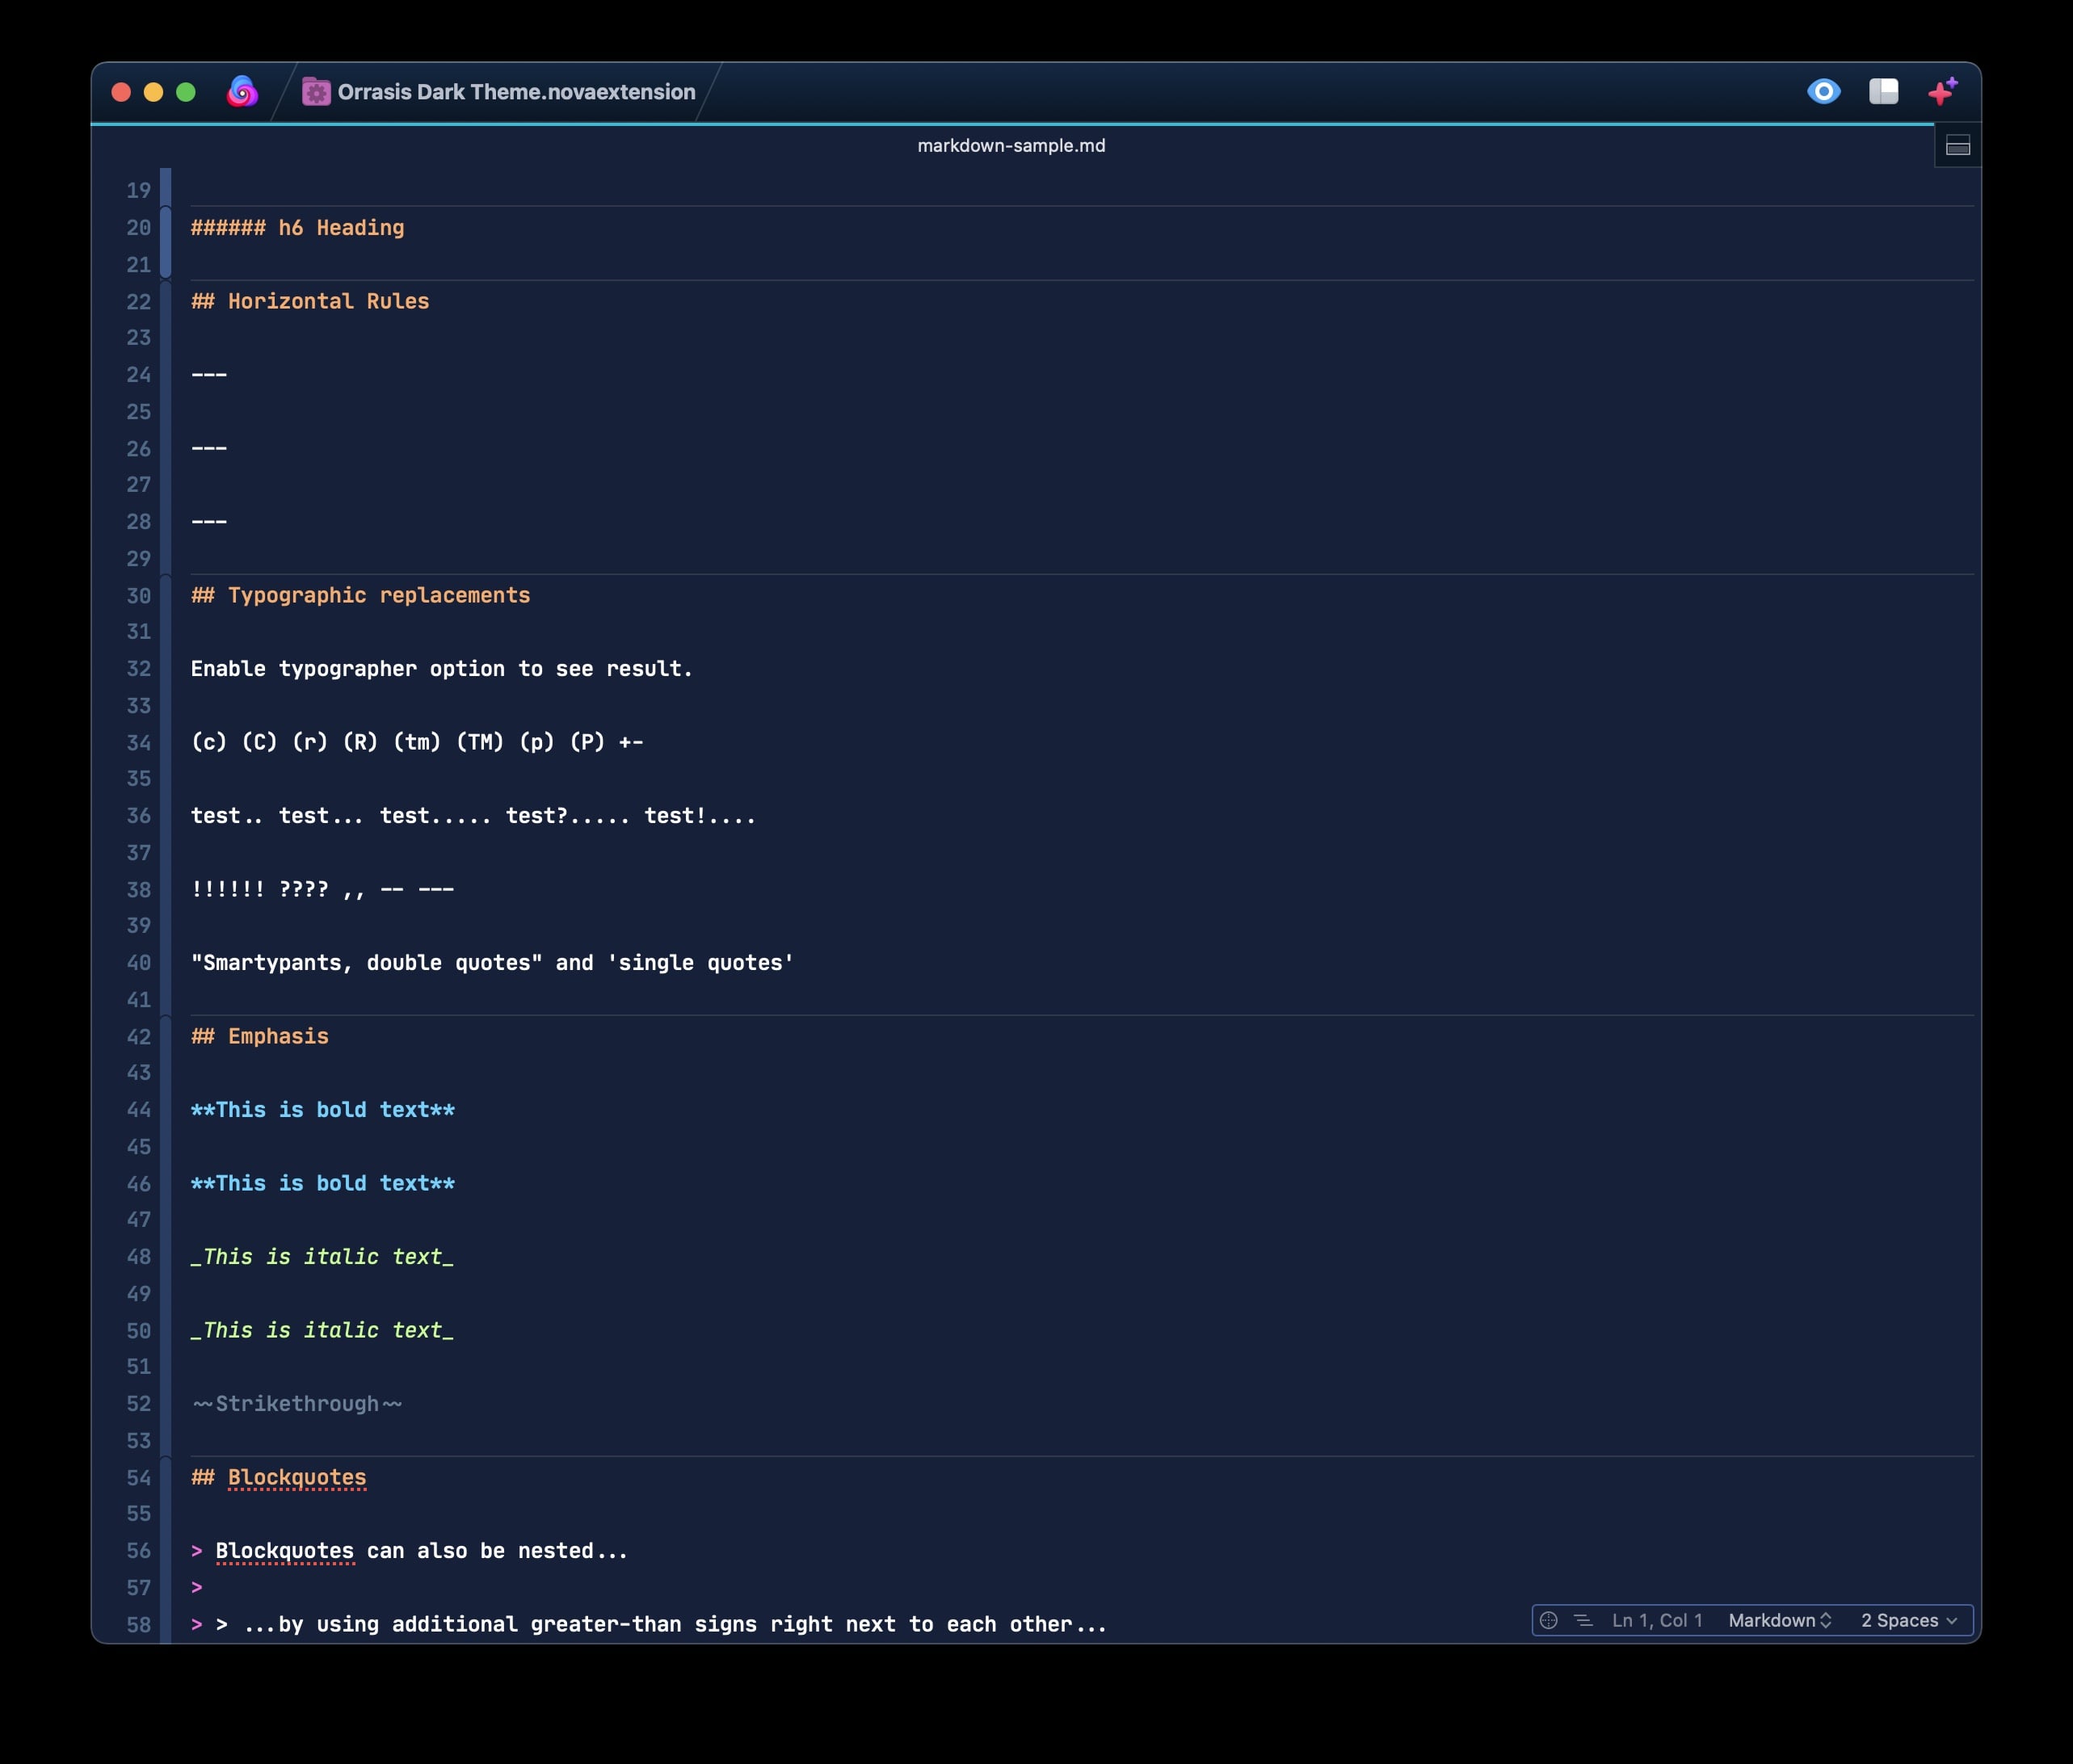Collapse the Horizontal Rules section fold marker
Viewport: 2073px width, 1764px height.
pos(166,301)
